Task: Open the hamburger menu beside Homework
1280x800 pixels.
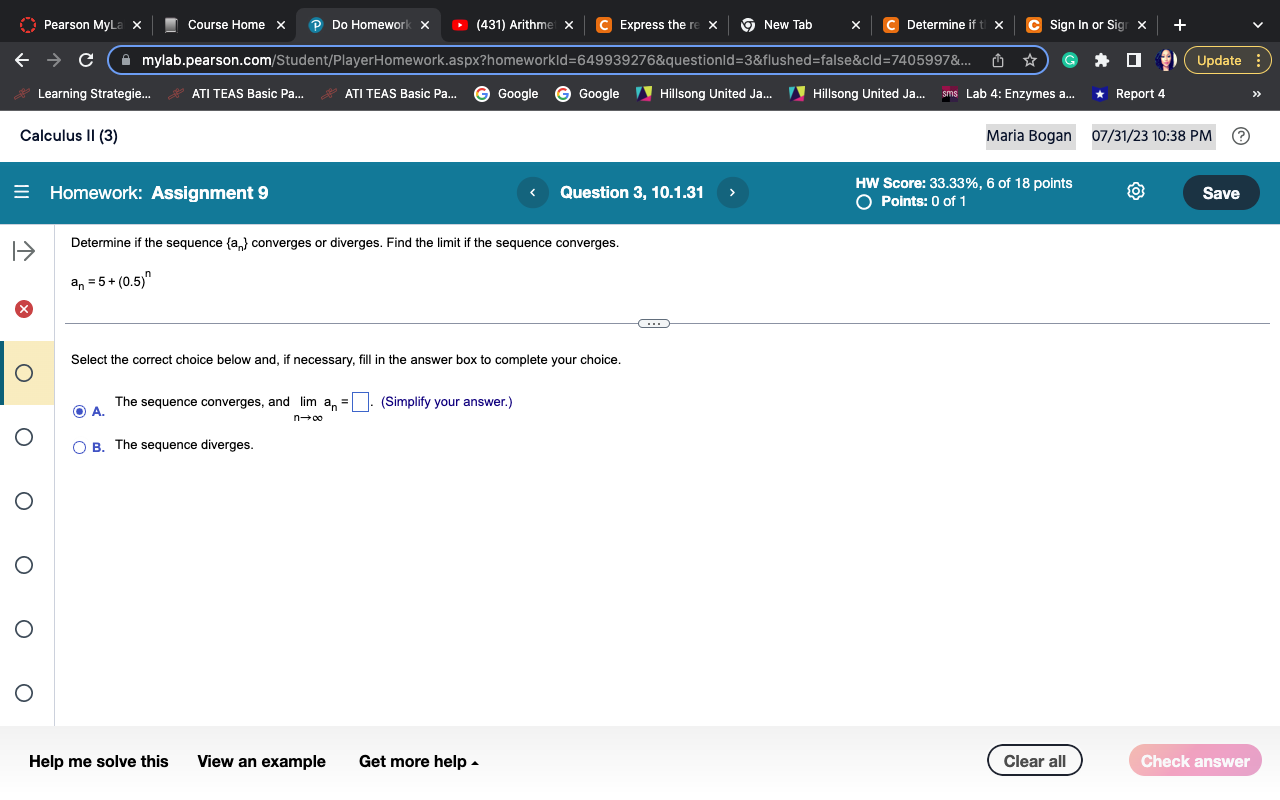Action: pos(22,193)
